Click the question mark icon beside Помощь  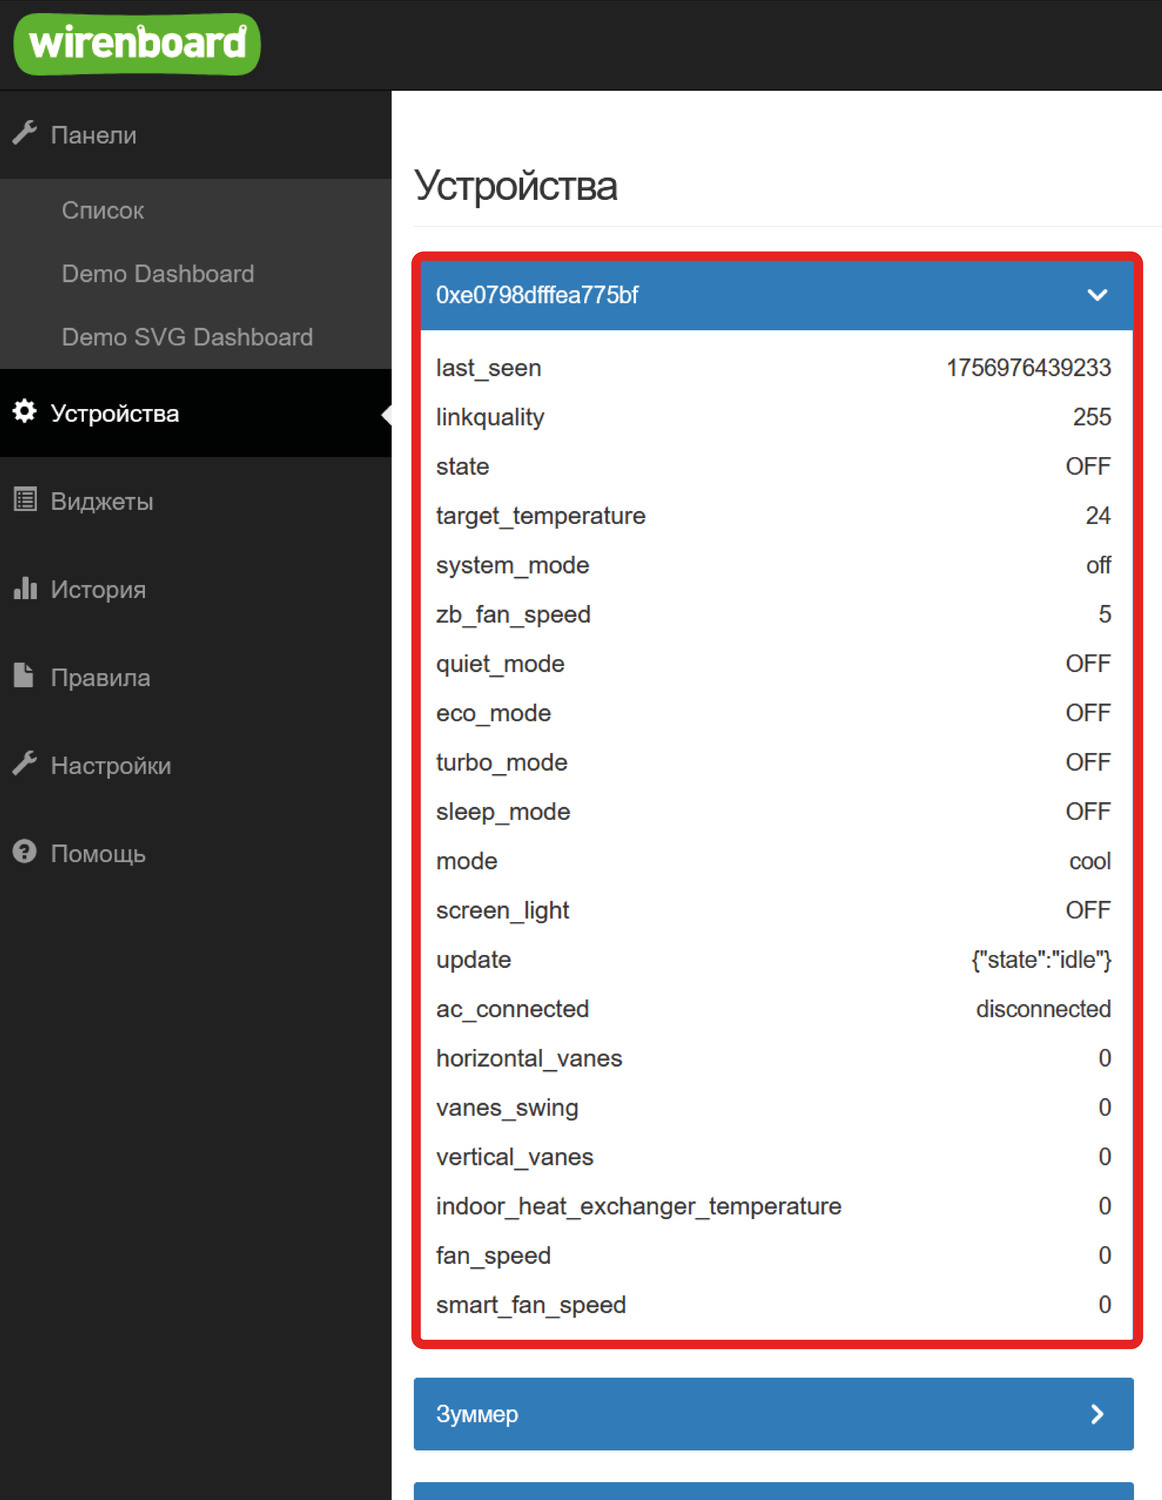point(25,852)
